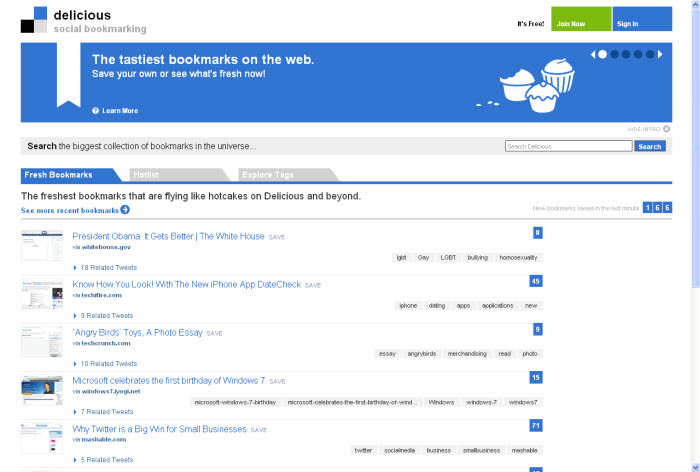Click the save count 9 badge
The height and width of the screenshot is (472, 700).
(538, 330)
